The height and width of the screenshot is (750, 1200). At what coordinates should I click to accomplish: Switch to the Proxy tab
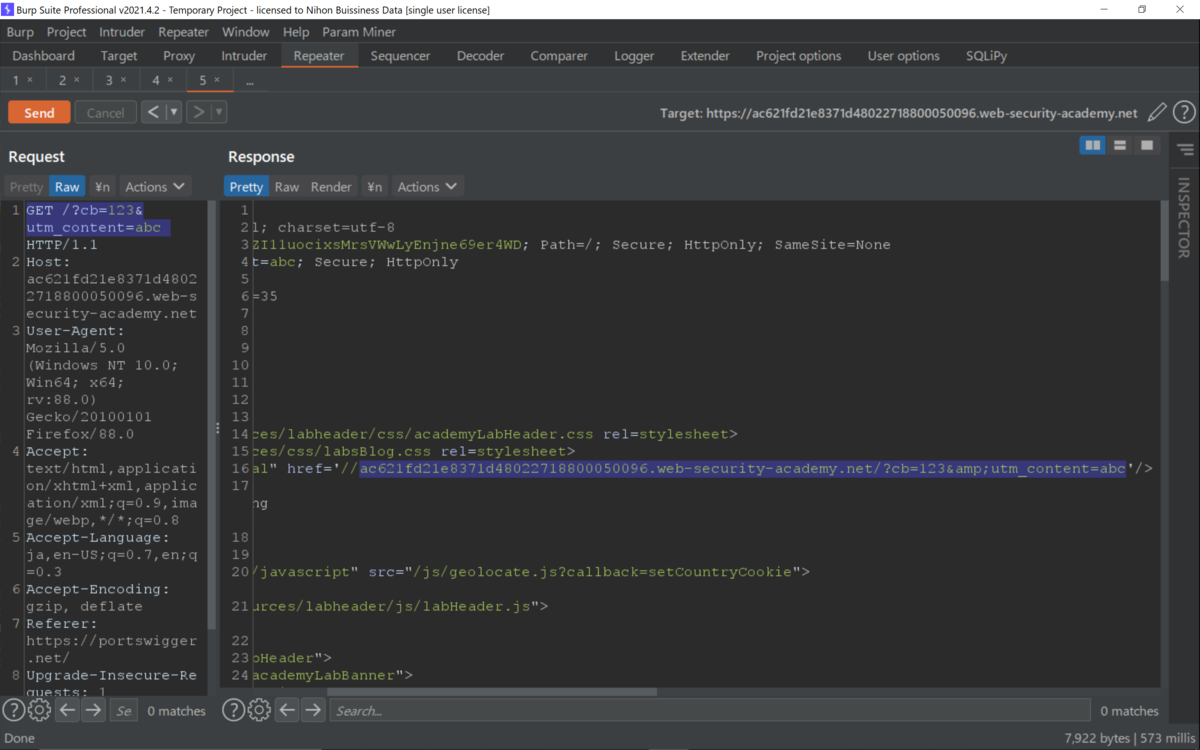coord(179,56)
